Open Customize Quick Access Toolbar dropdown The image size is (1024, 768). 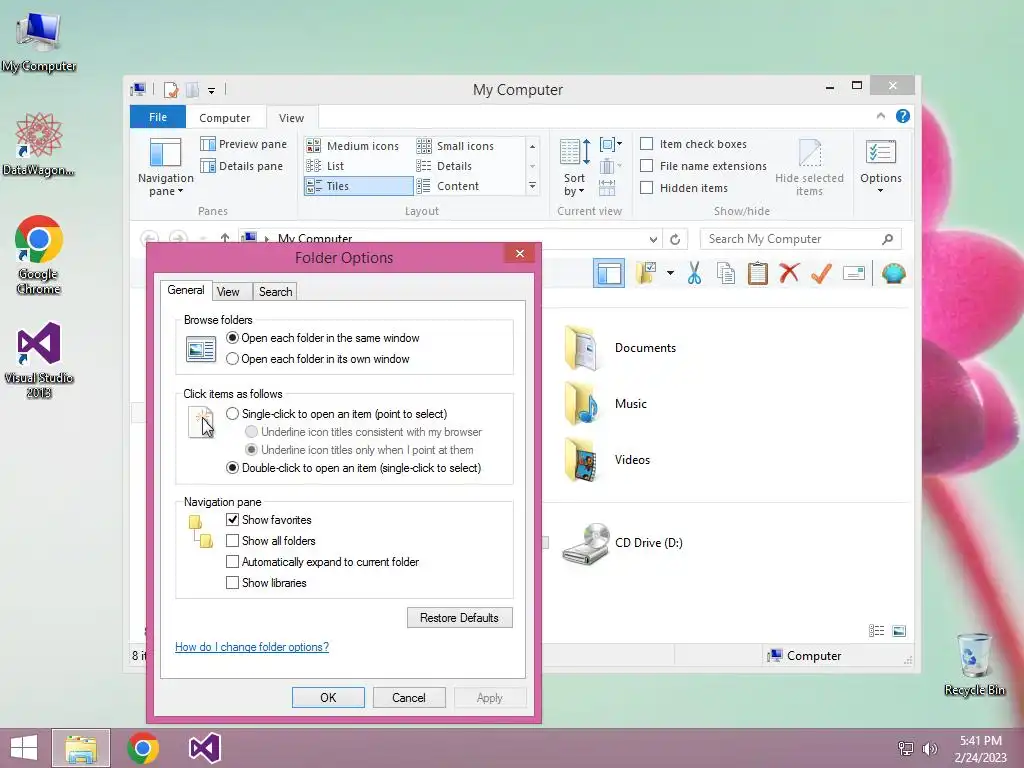(x=212, y=91)
